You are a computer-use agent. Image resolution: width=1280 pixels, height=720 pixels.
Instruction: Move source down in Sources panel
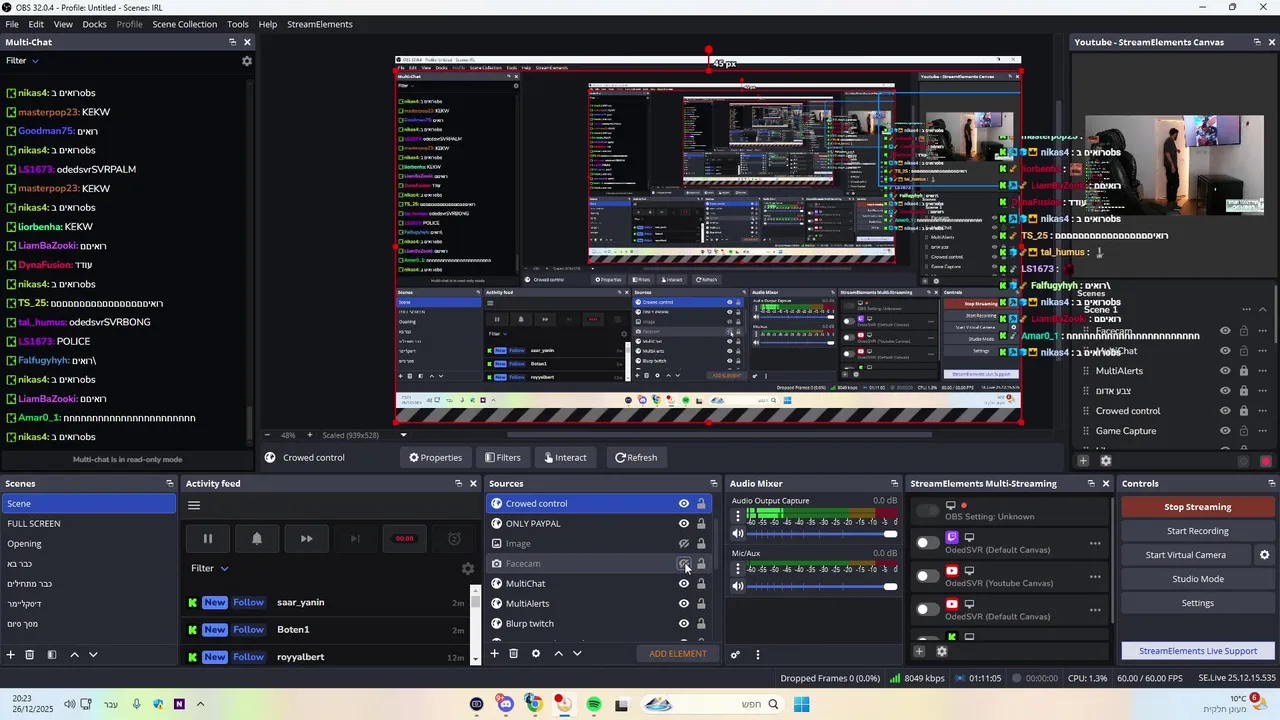577,653
